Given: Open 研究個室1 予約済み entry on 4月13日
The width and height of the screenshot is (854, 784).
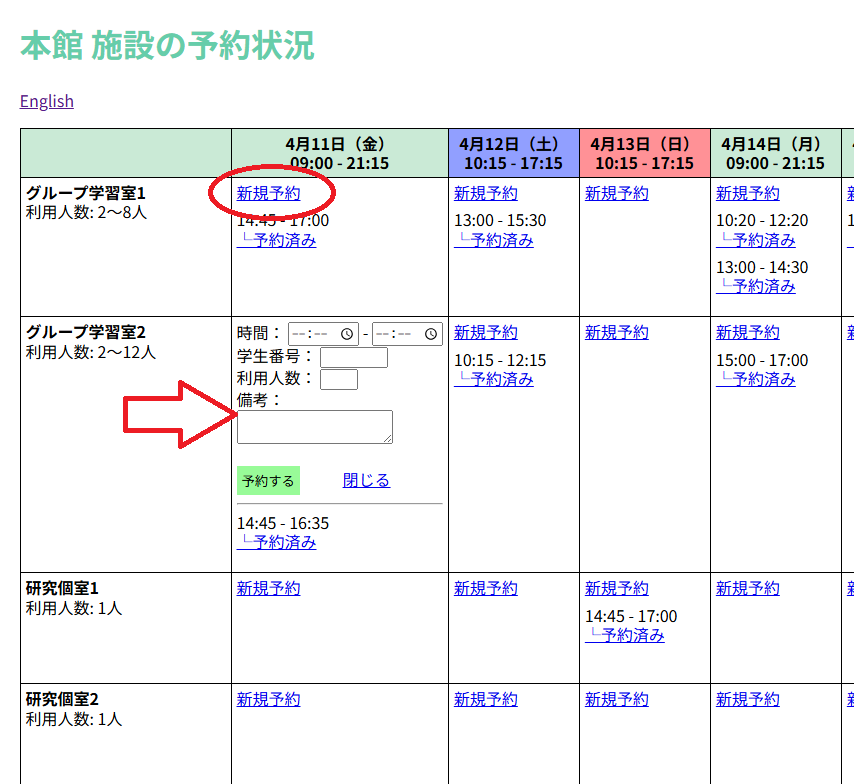Looking at the screenshot, I should pyautogui.click(x=625, y=635).
